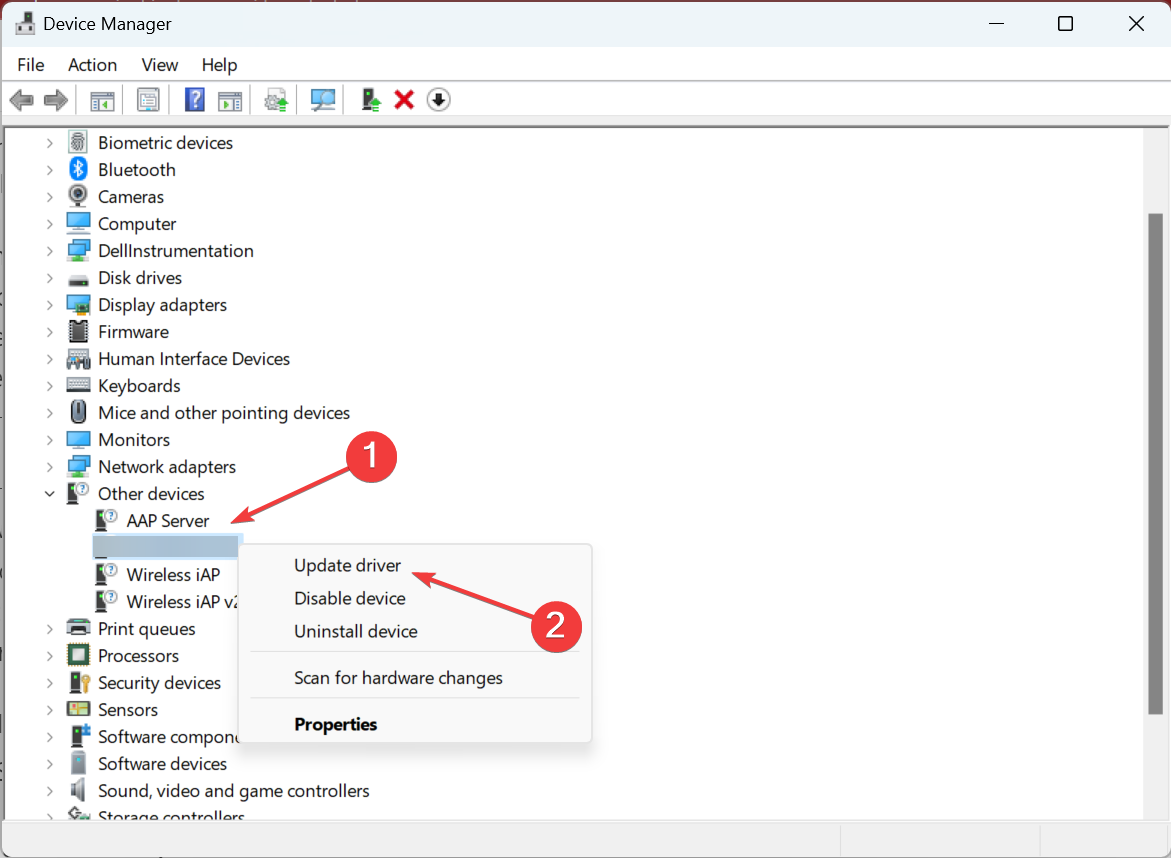The image size is (1171, 858).
Task: Expand the Bluetooth category
Action: (x=50, y=170)
